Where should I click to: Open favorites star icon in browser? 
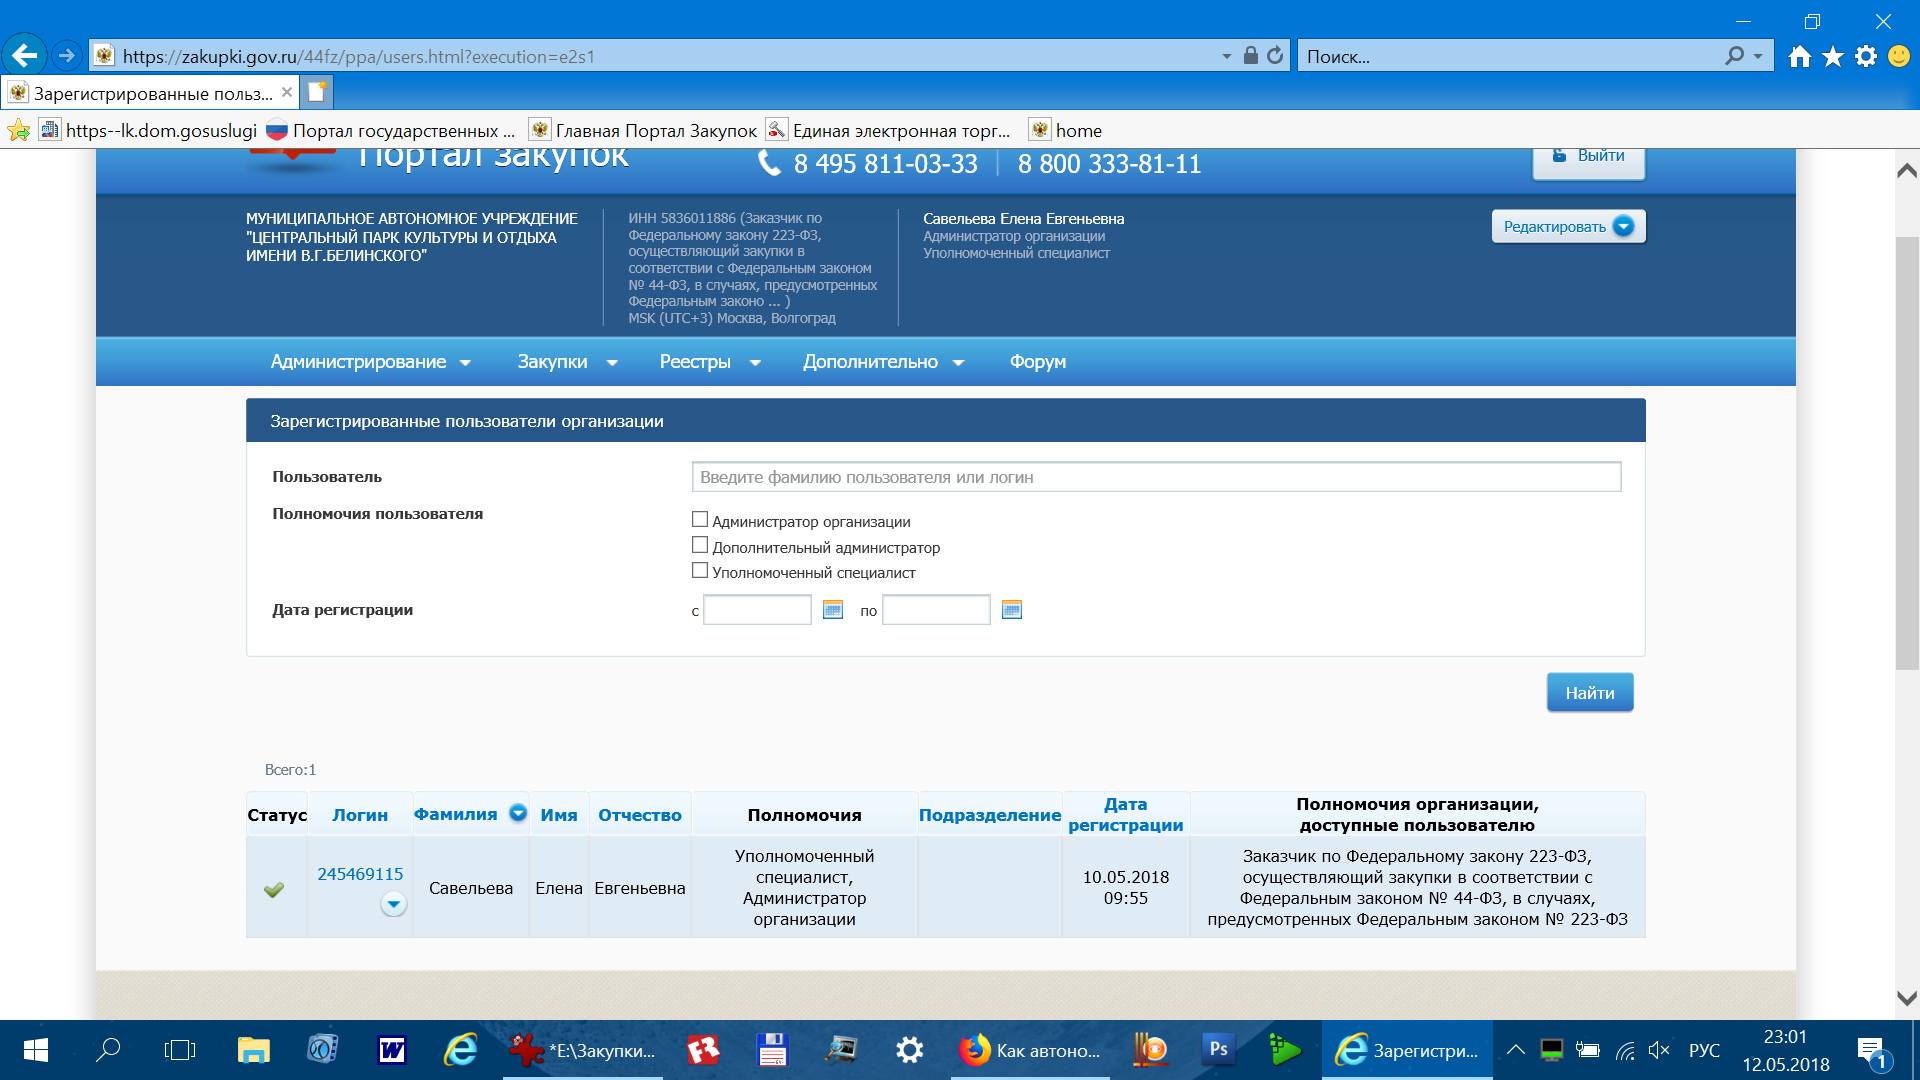[1833, 57]
